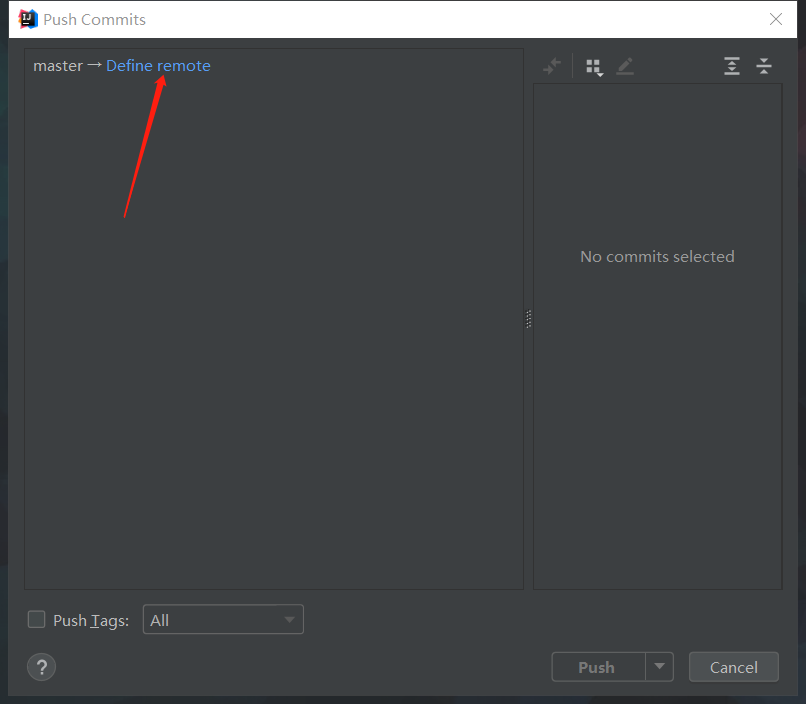Click the Expand All icon
This screenshot has height=704, width=806.
tap(732, 67)
